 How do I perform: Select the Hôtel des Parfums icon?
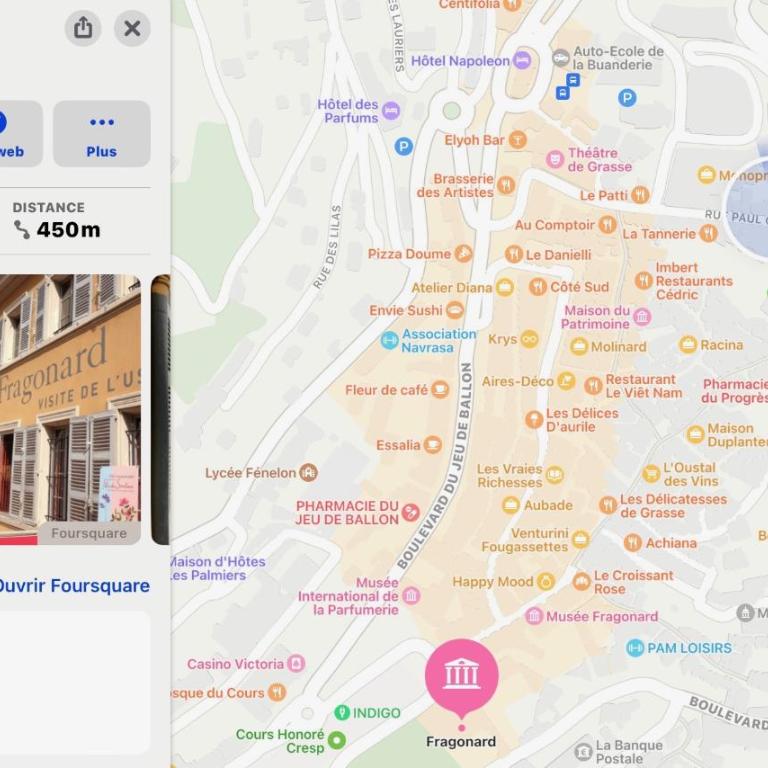pos(391,111)
